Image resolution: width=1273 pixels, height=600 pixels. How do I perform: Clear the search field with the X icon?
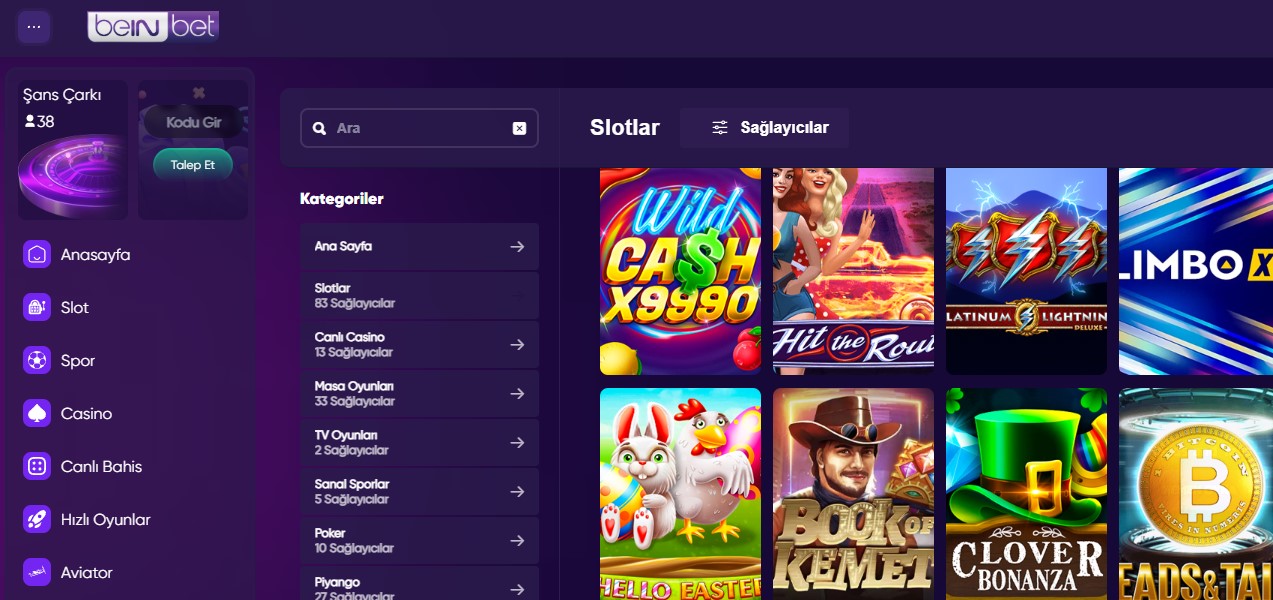pos(518,128)
